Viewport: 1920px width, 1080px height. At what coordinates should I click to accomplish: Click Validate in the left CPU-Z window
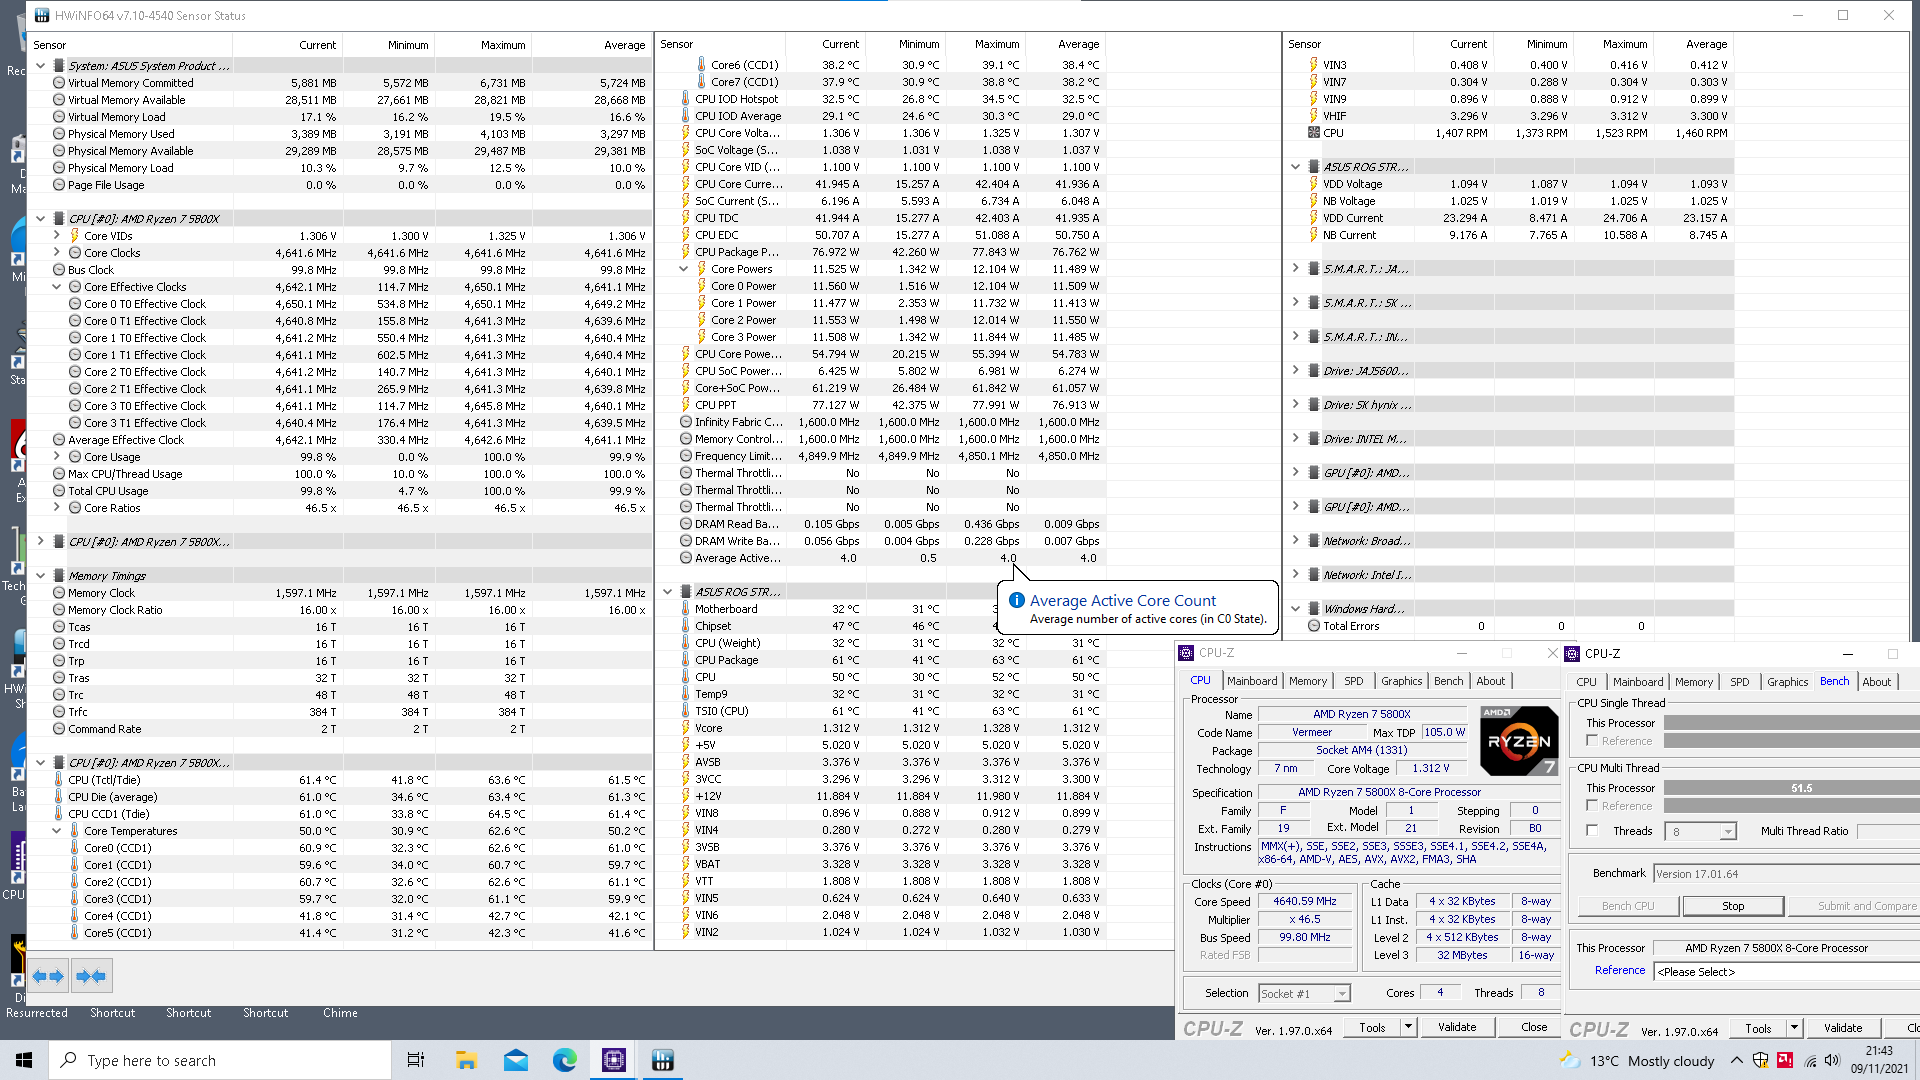(1456, 1027)
